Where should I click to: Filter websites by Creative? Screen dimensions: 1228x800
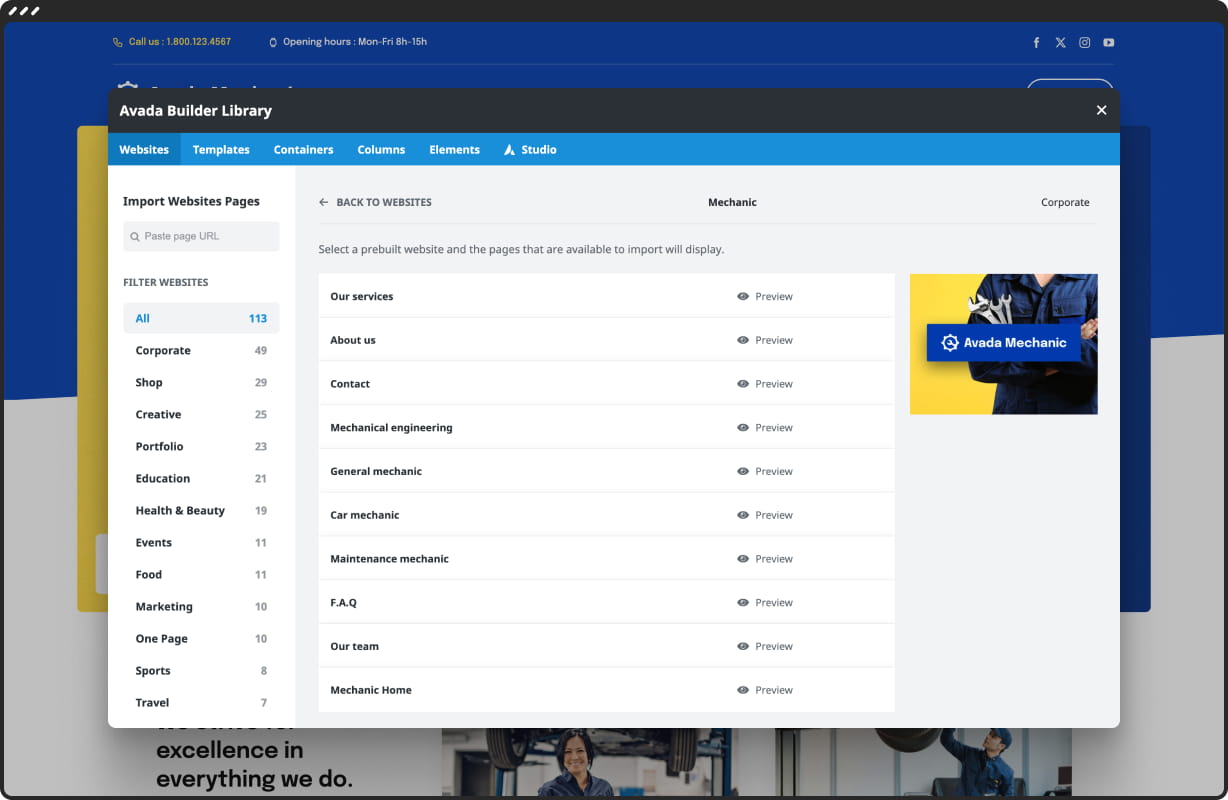201,414
